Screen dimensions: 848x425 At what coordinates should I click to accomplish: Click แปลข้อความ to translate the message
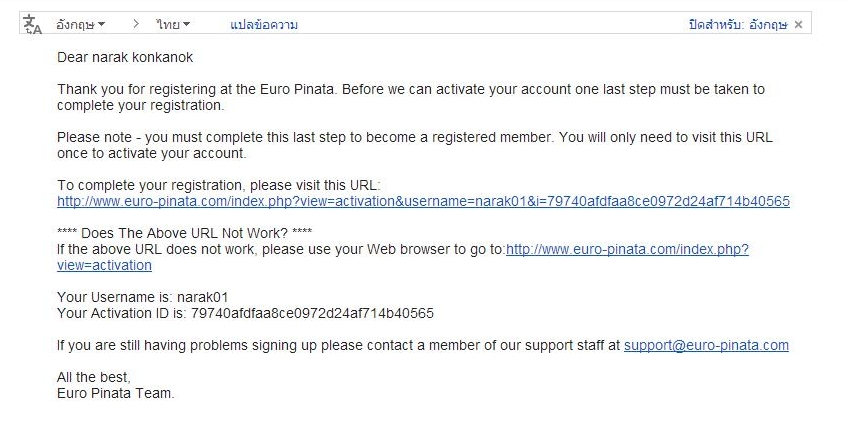[x=264, y=24]
